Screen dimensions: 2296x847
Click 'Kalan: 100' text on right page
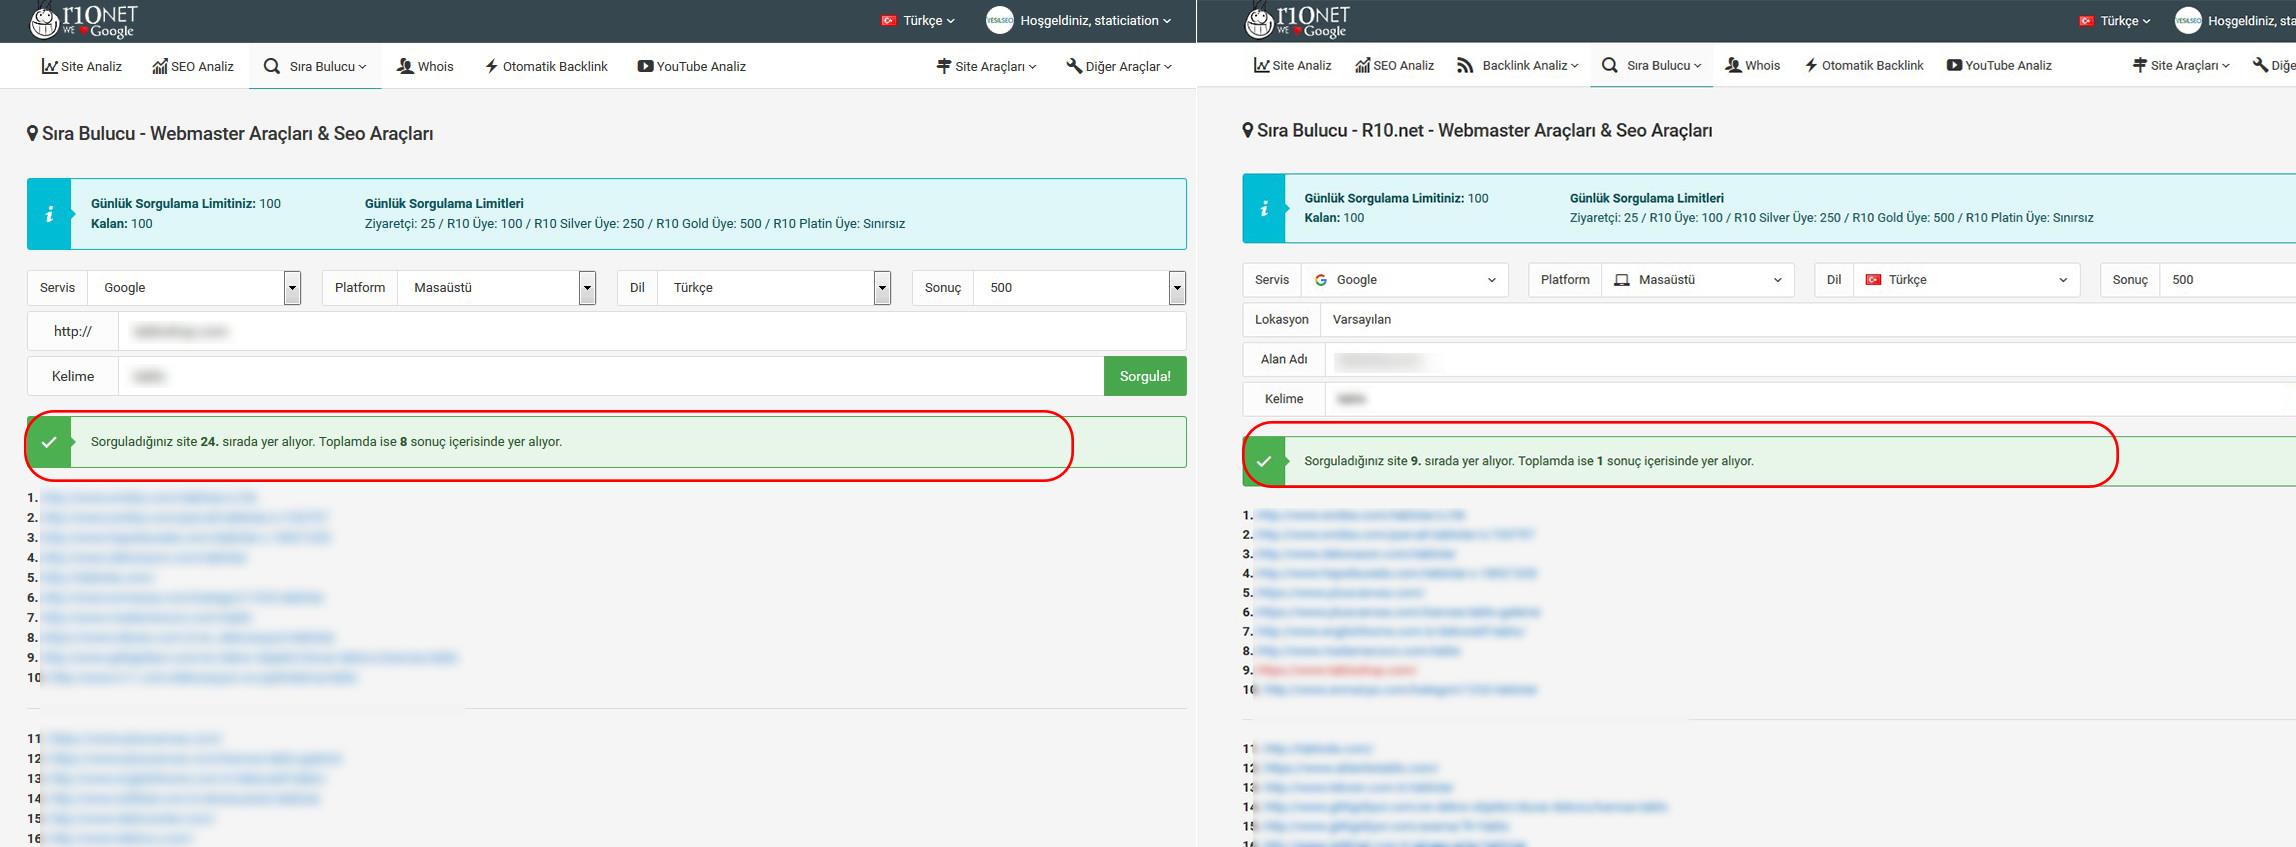tap(1334, 218)
